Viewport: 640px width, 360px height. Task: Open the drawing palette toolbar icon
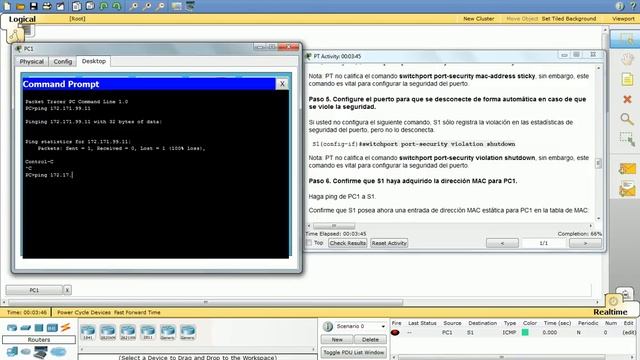coord(176,6)
